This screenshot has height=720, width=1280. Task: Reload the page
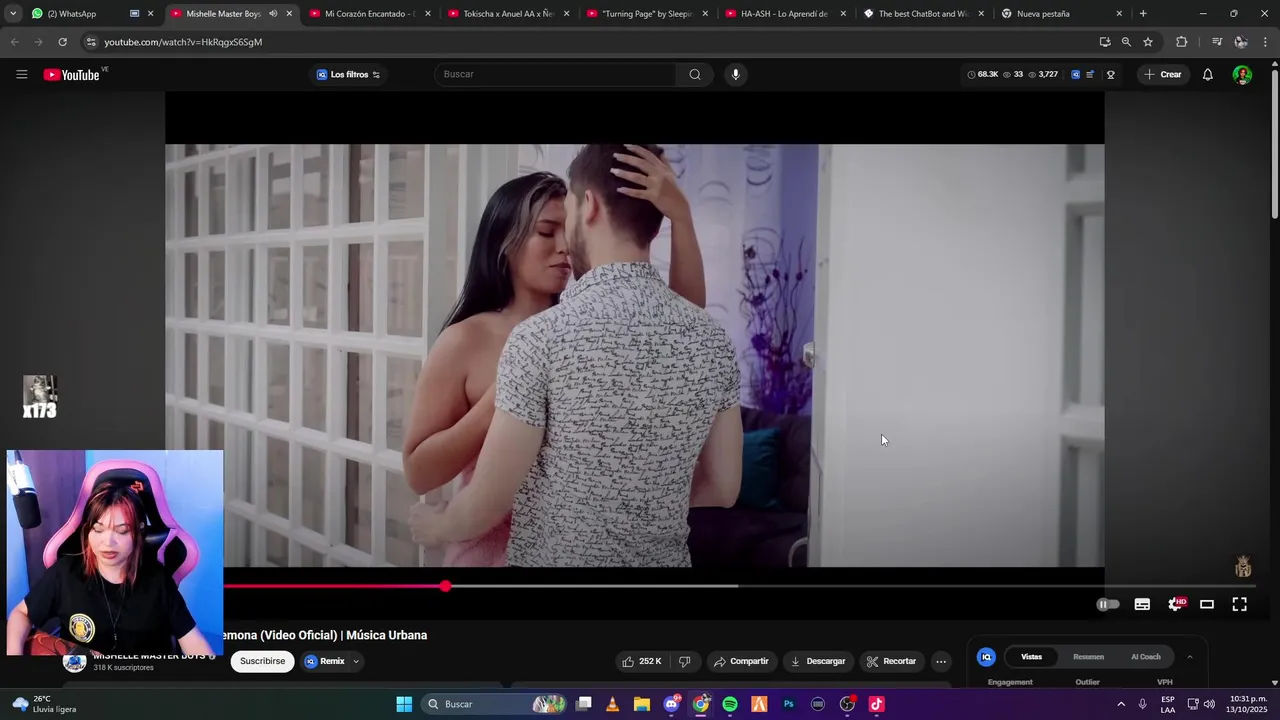pyautogui.click(x=62, y=42)
